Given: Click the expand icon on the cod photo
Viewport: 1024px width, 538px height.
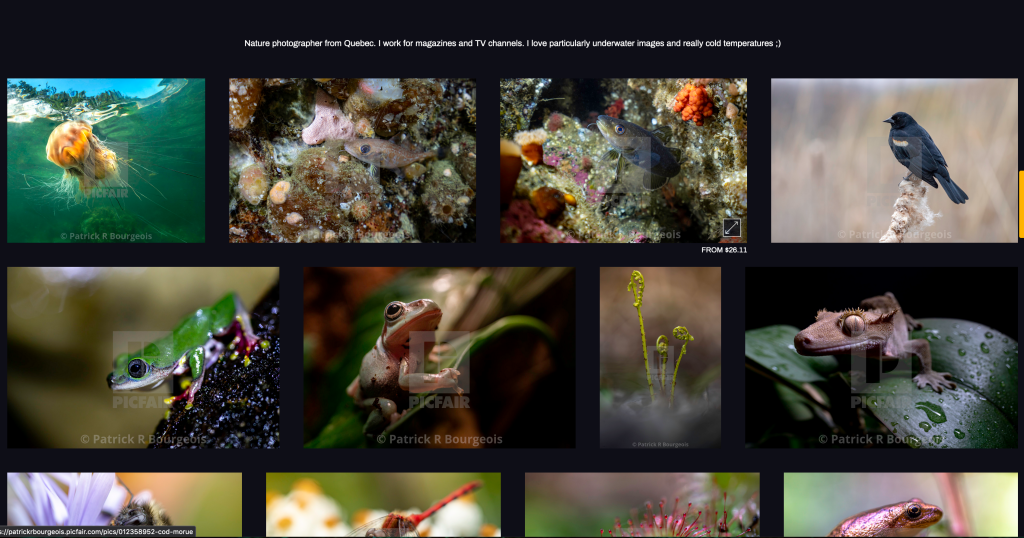Looking at the screenshot, I should pyautogui.click(x=732, y=228).
